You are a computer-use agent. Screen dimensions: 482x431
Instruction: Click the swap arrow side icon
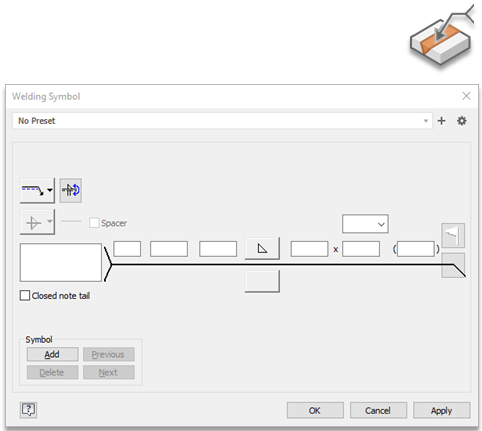(x=71, y=190)
